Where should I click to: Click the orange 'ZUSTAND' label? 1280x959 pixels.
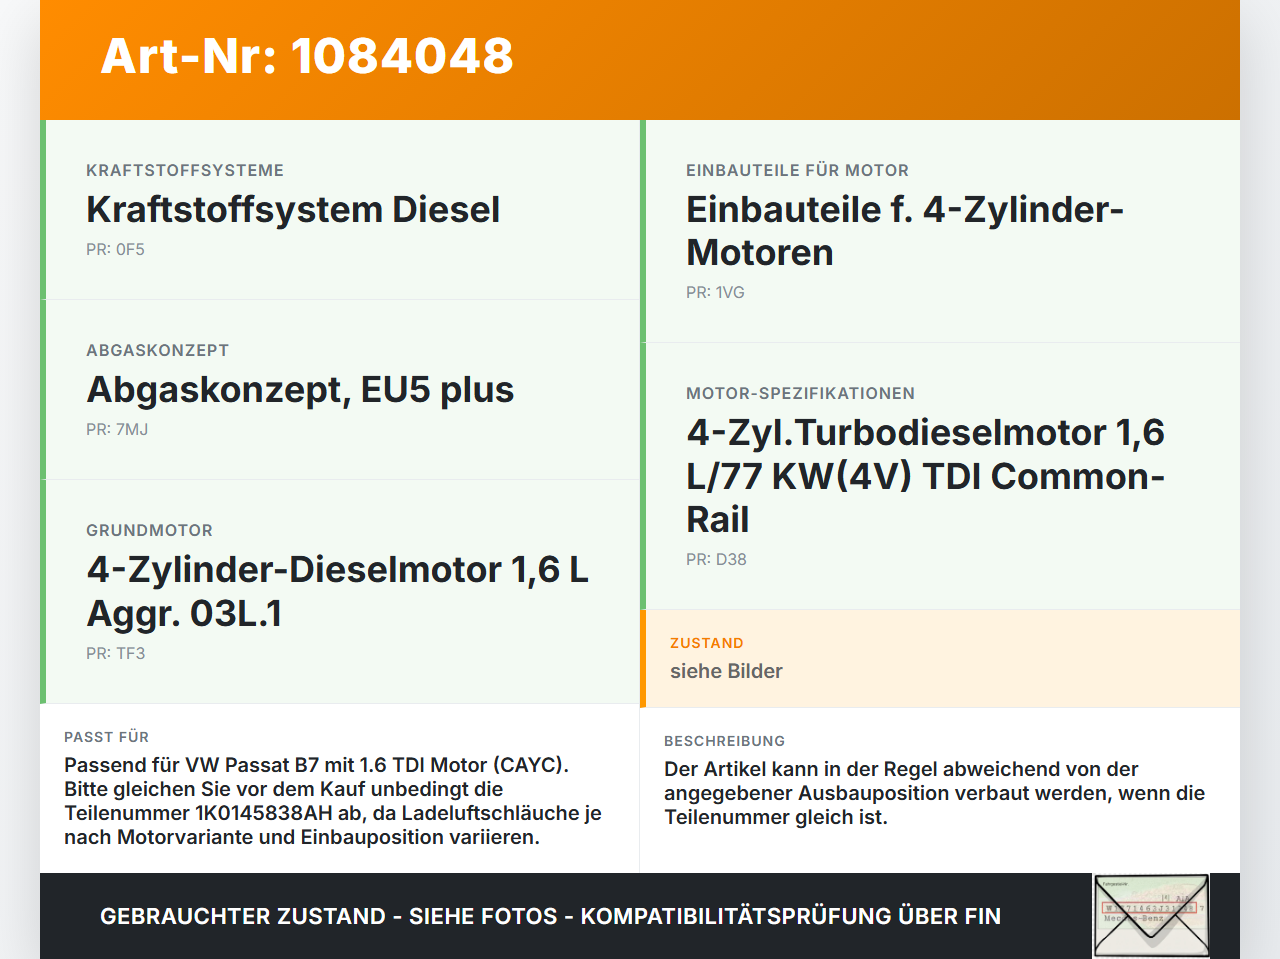(706, 643)
